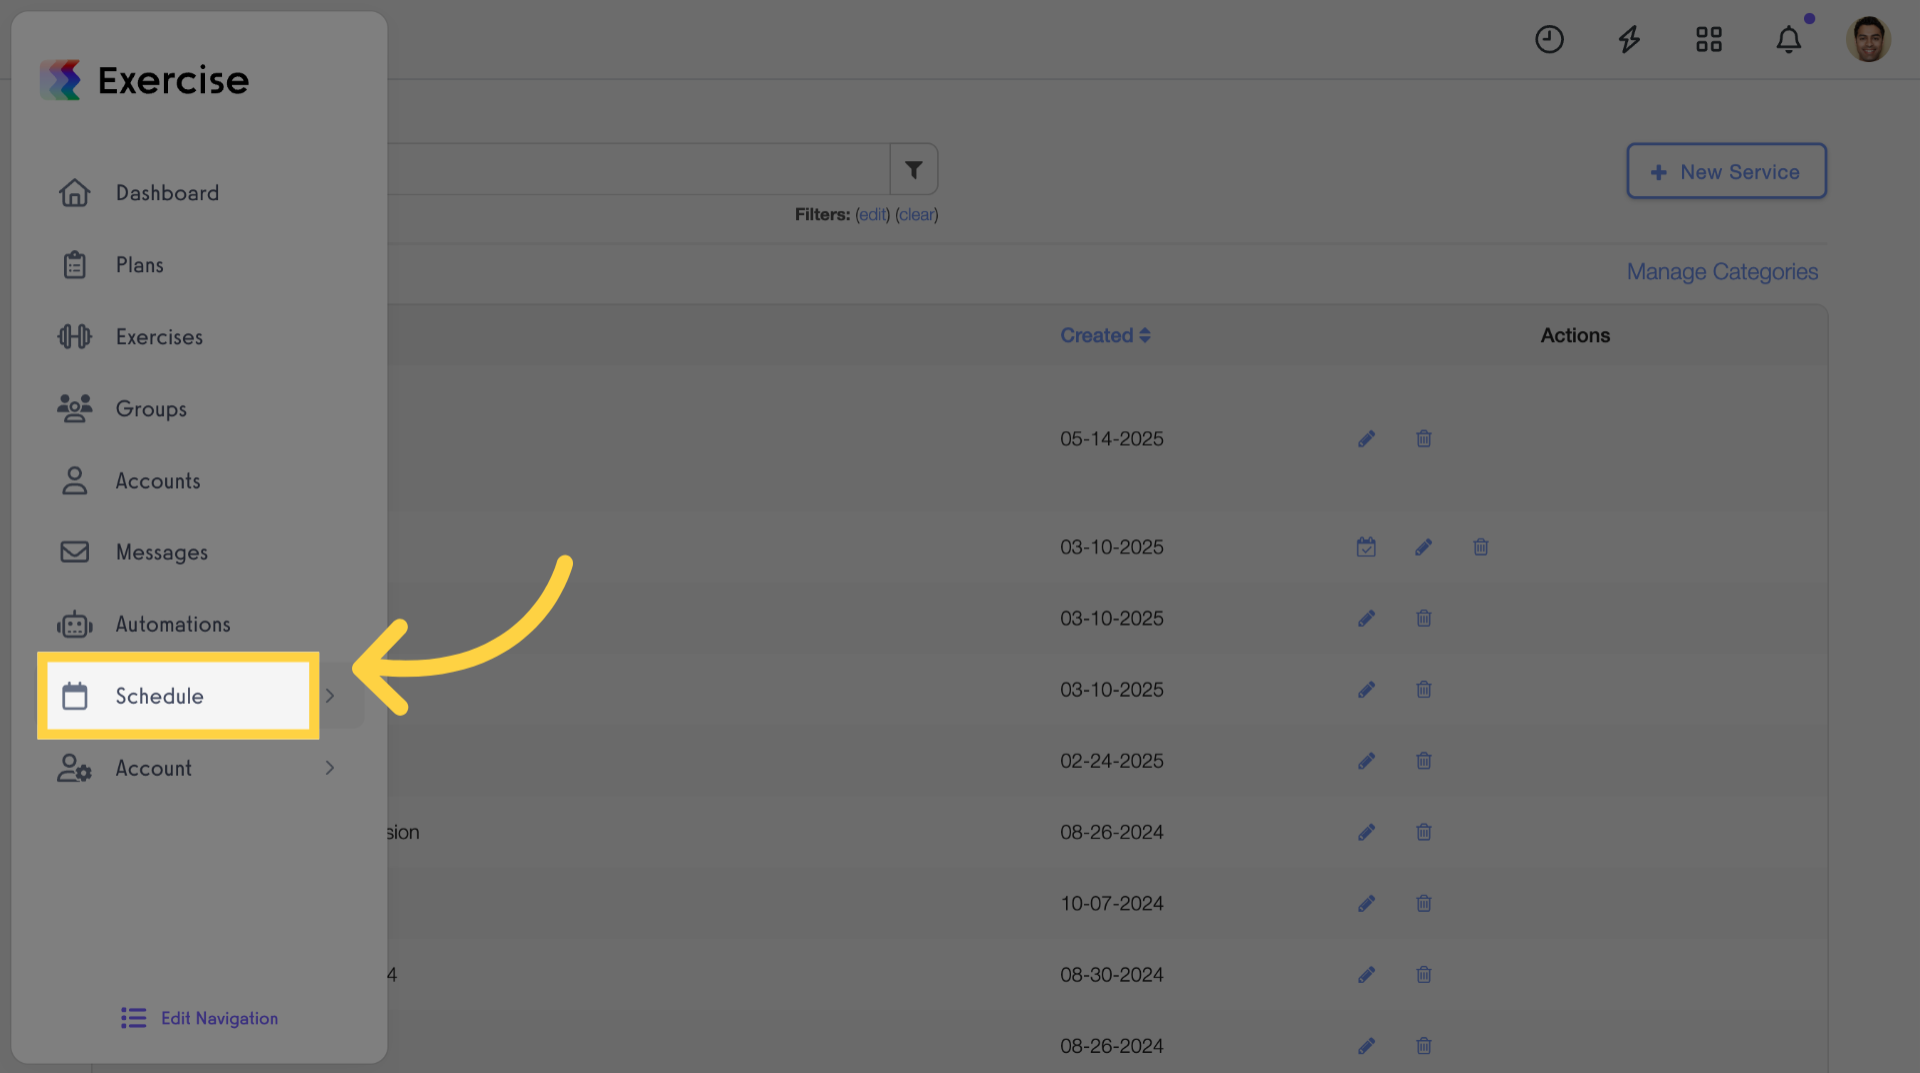Screen dimensions: 1920x1073
Task: Open the Accounts page
Action: tap(158, 481)
